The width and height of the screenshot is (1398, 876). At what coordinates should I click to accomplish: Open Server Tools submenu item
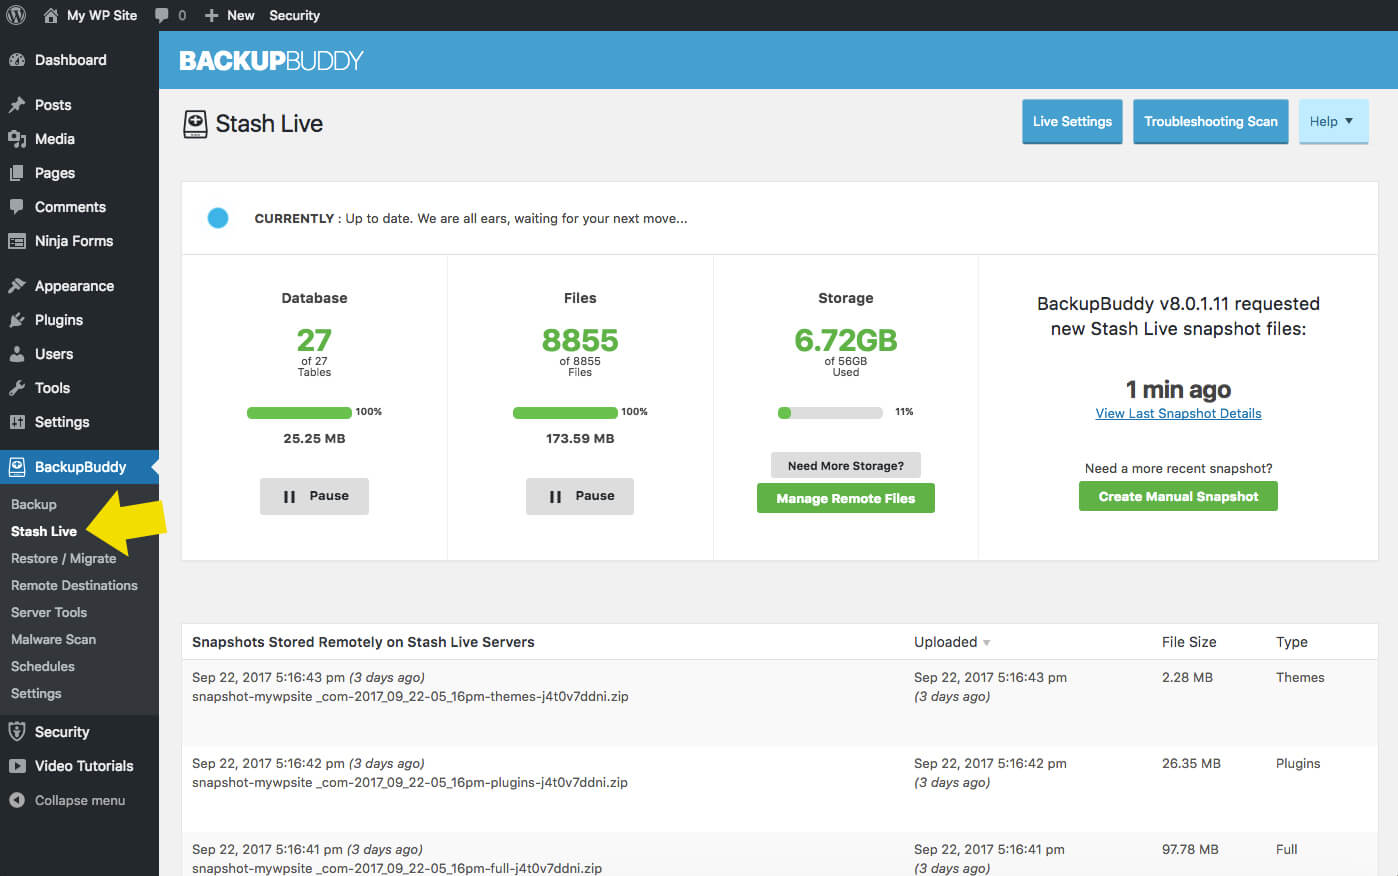(x=49, y=612)
